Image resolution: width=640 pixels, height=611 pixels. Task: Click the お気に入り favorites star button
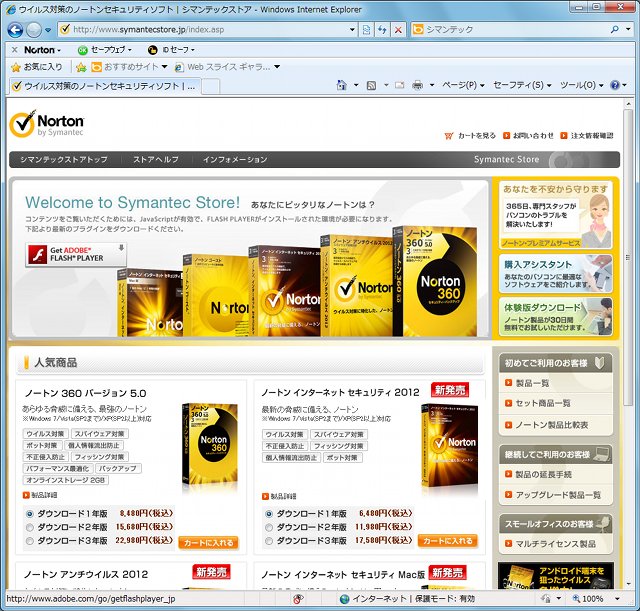tap(36, 67)
